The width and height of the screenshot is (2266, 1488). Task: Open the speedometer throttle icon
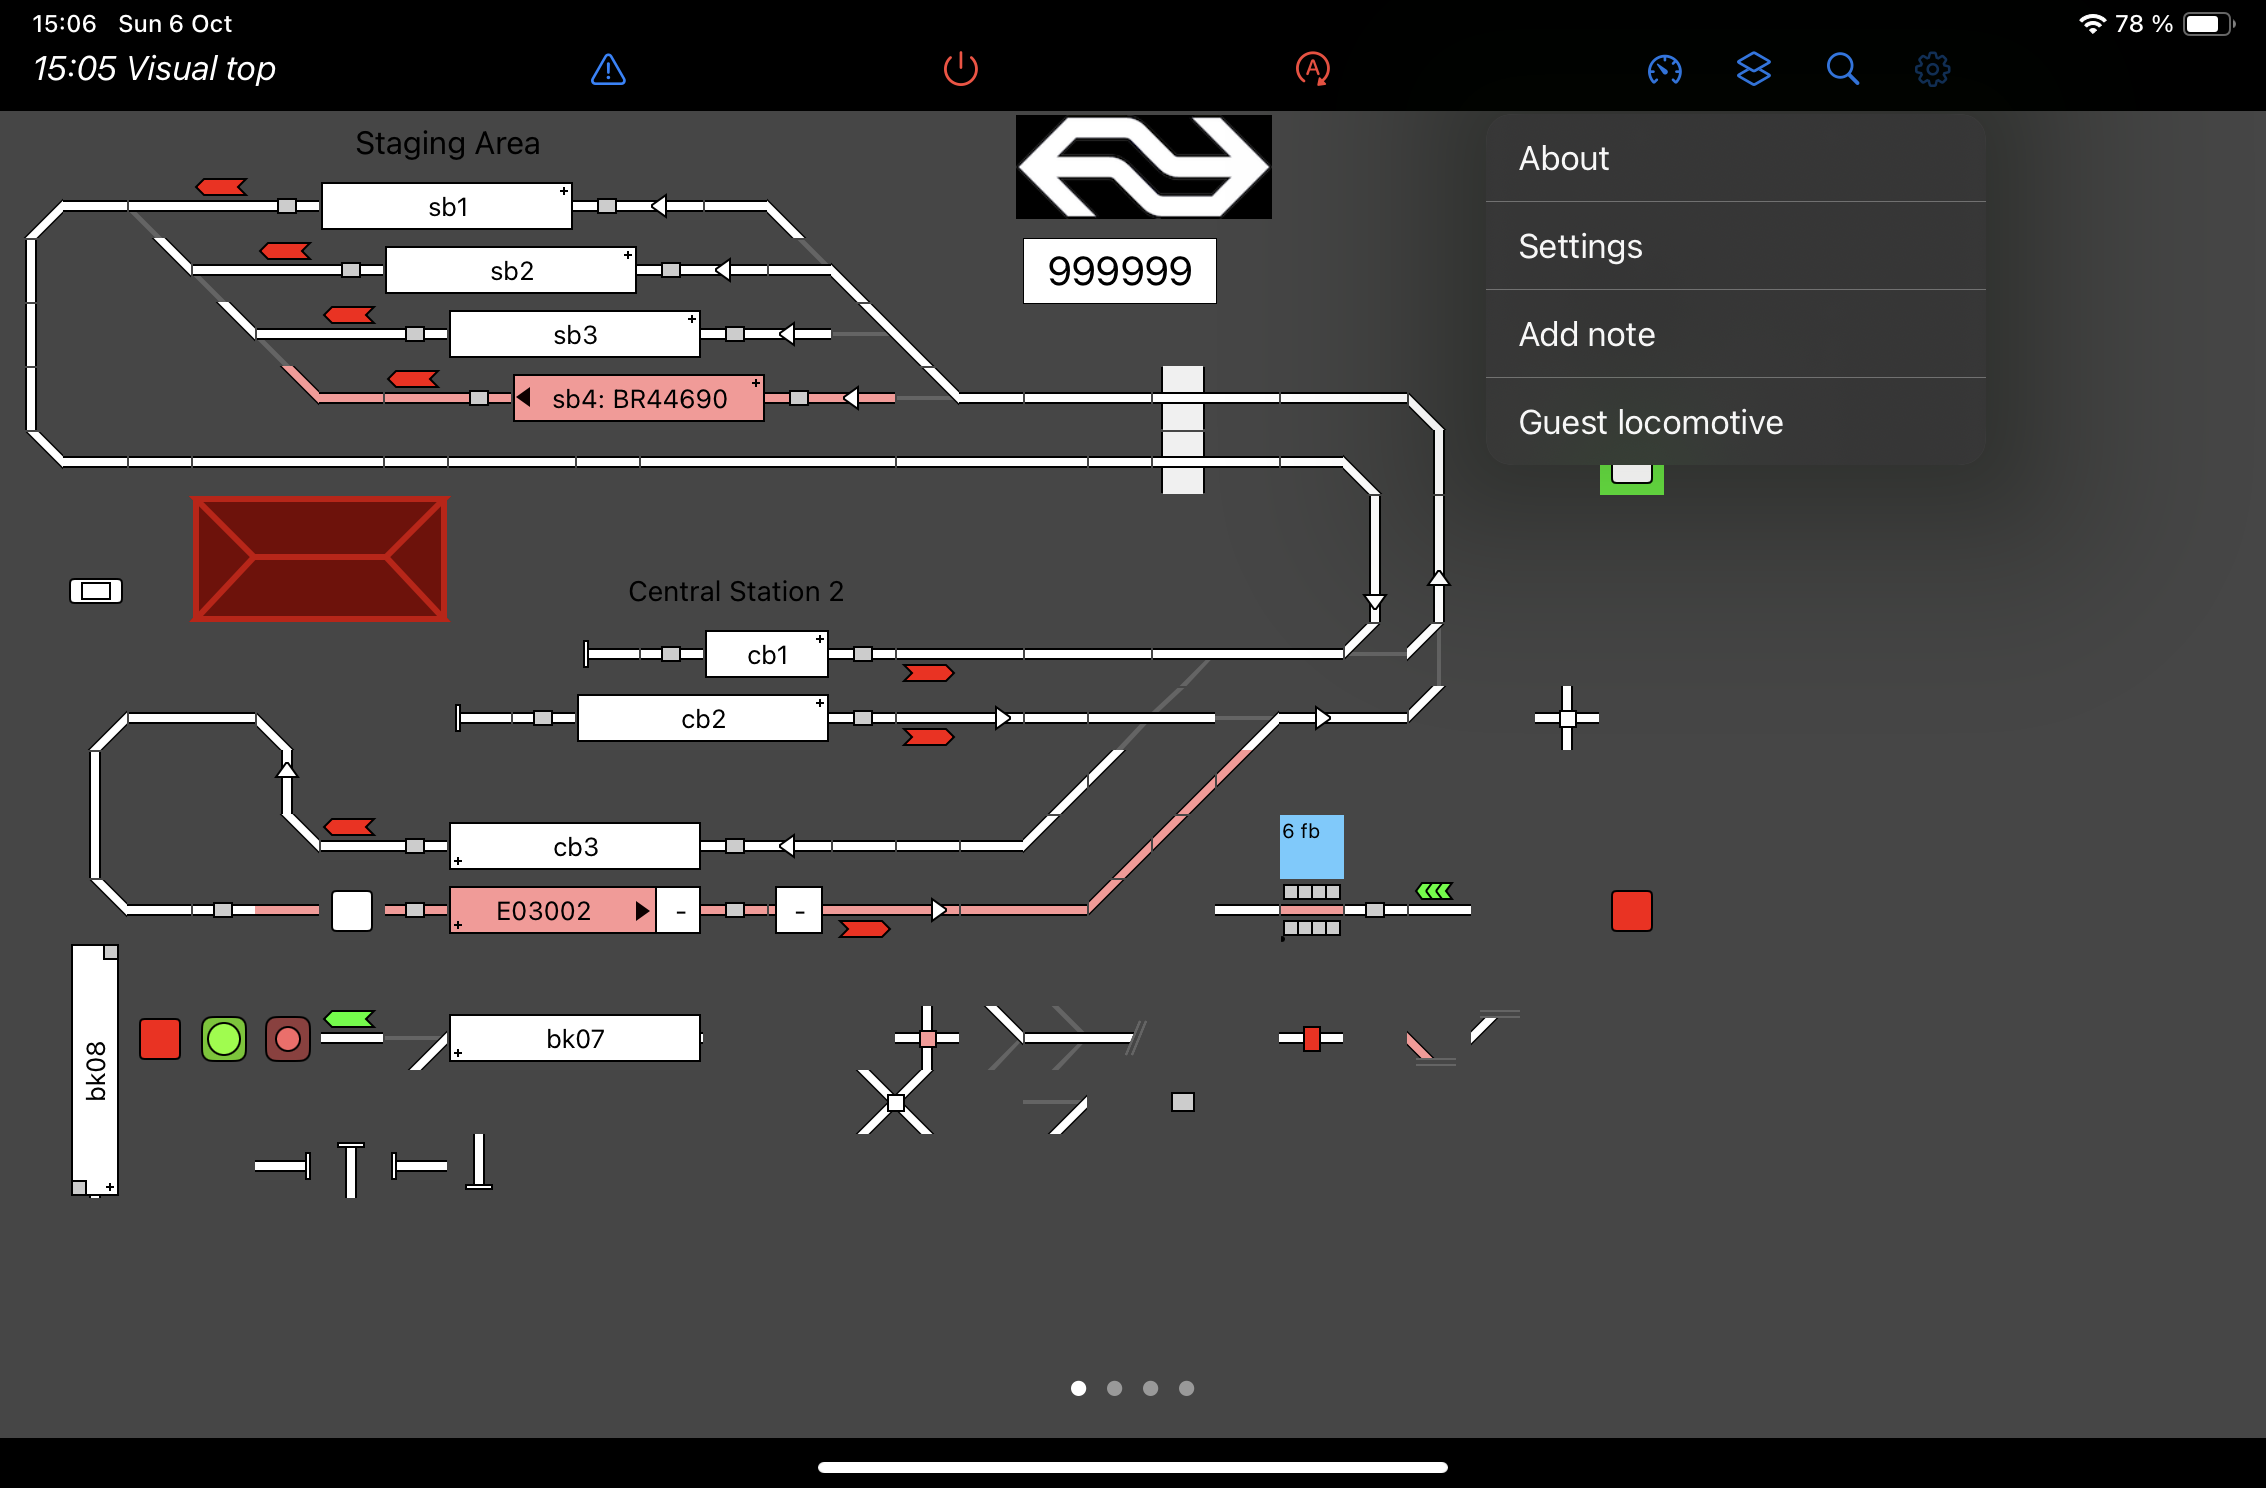click(x=1664, y=69)
